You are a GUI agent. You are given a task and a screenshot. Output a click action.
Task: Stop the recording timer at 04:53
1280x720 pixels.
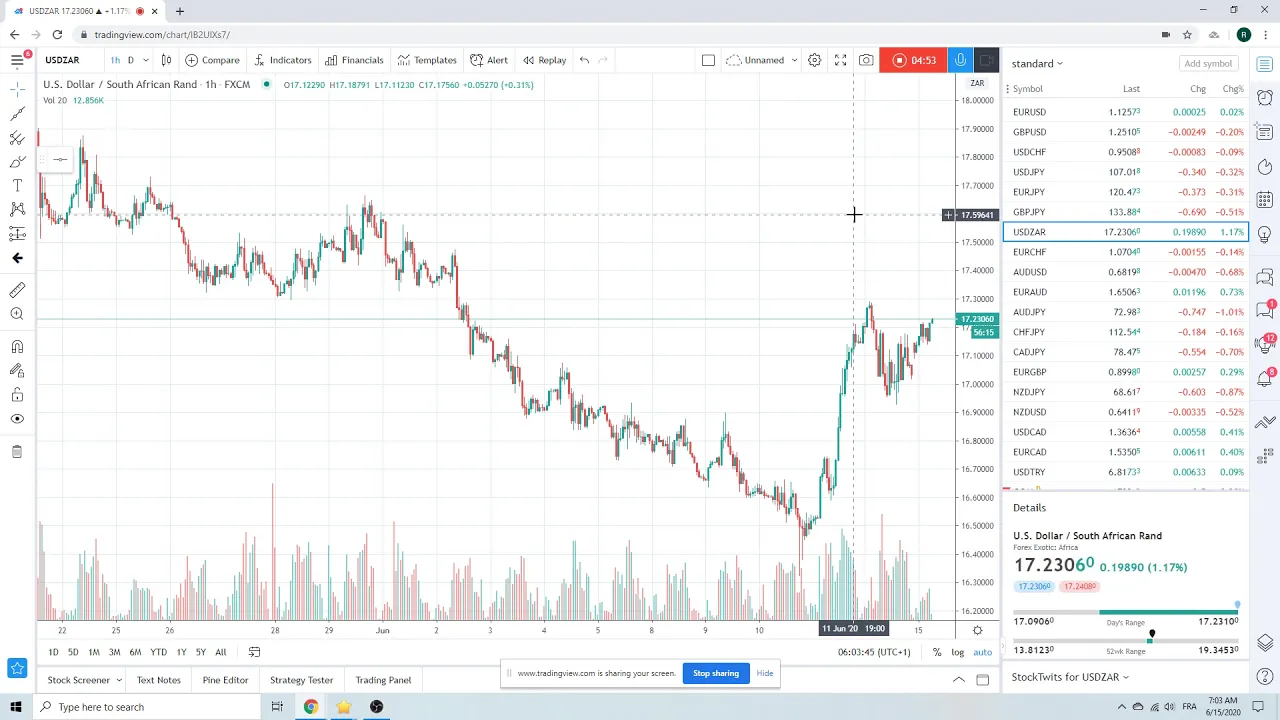pos(913,60)
